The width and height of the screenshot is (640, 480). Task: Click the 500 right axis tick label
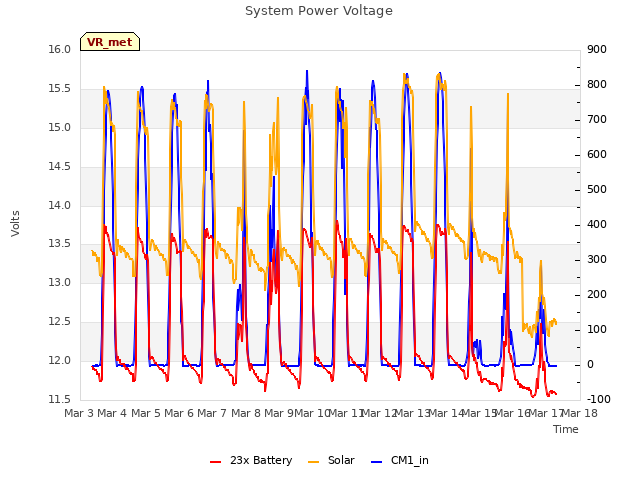point(597,190)
